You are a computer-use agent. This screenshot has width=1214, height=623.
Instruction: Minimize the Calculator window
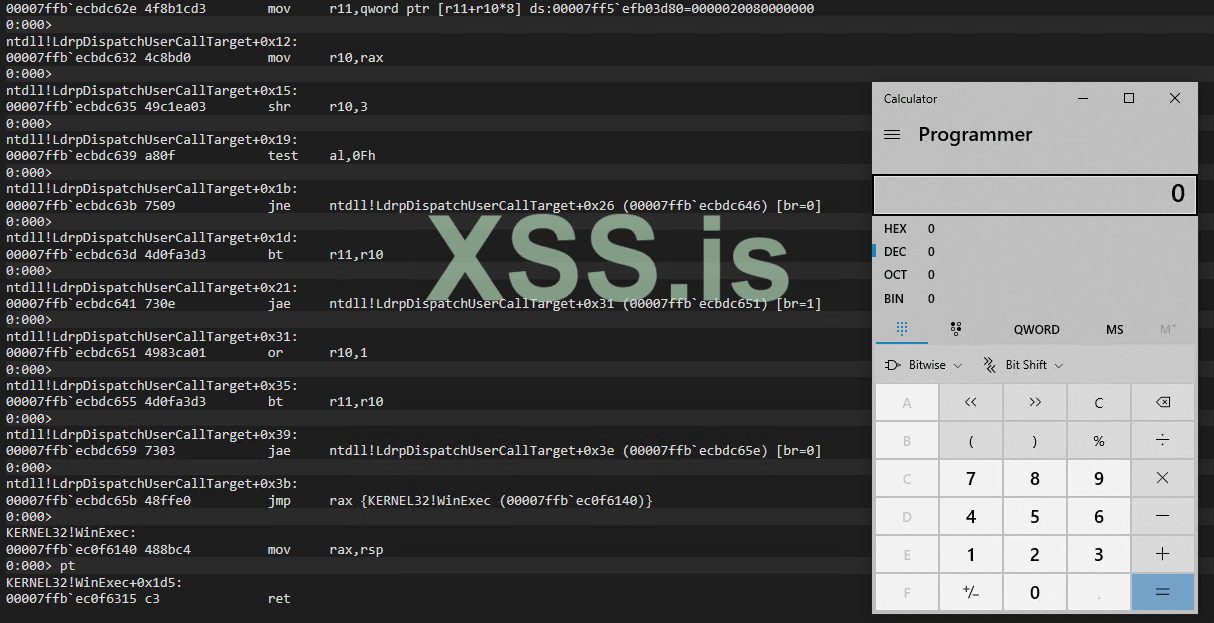[1083, 98]
